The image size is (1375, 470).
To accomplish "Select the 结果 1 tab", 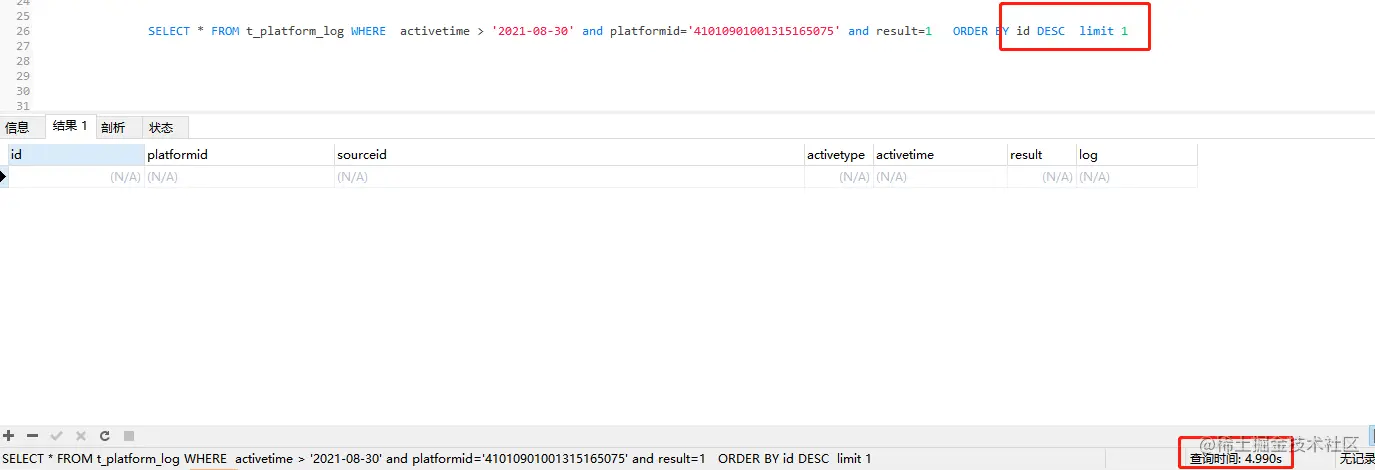I will 70,126.
